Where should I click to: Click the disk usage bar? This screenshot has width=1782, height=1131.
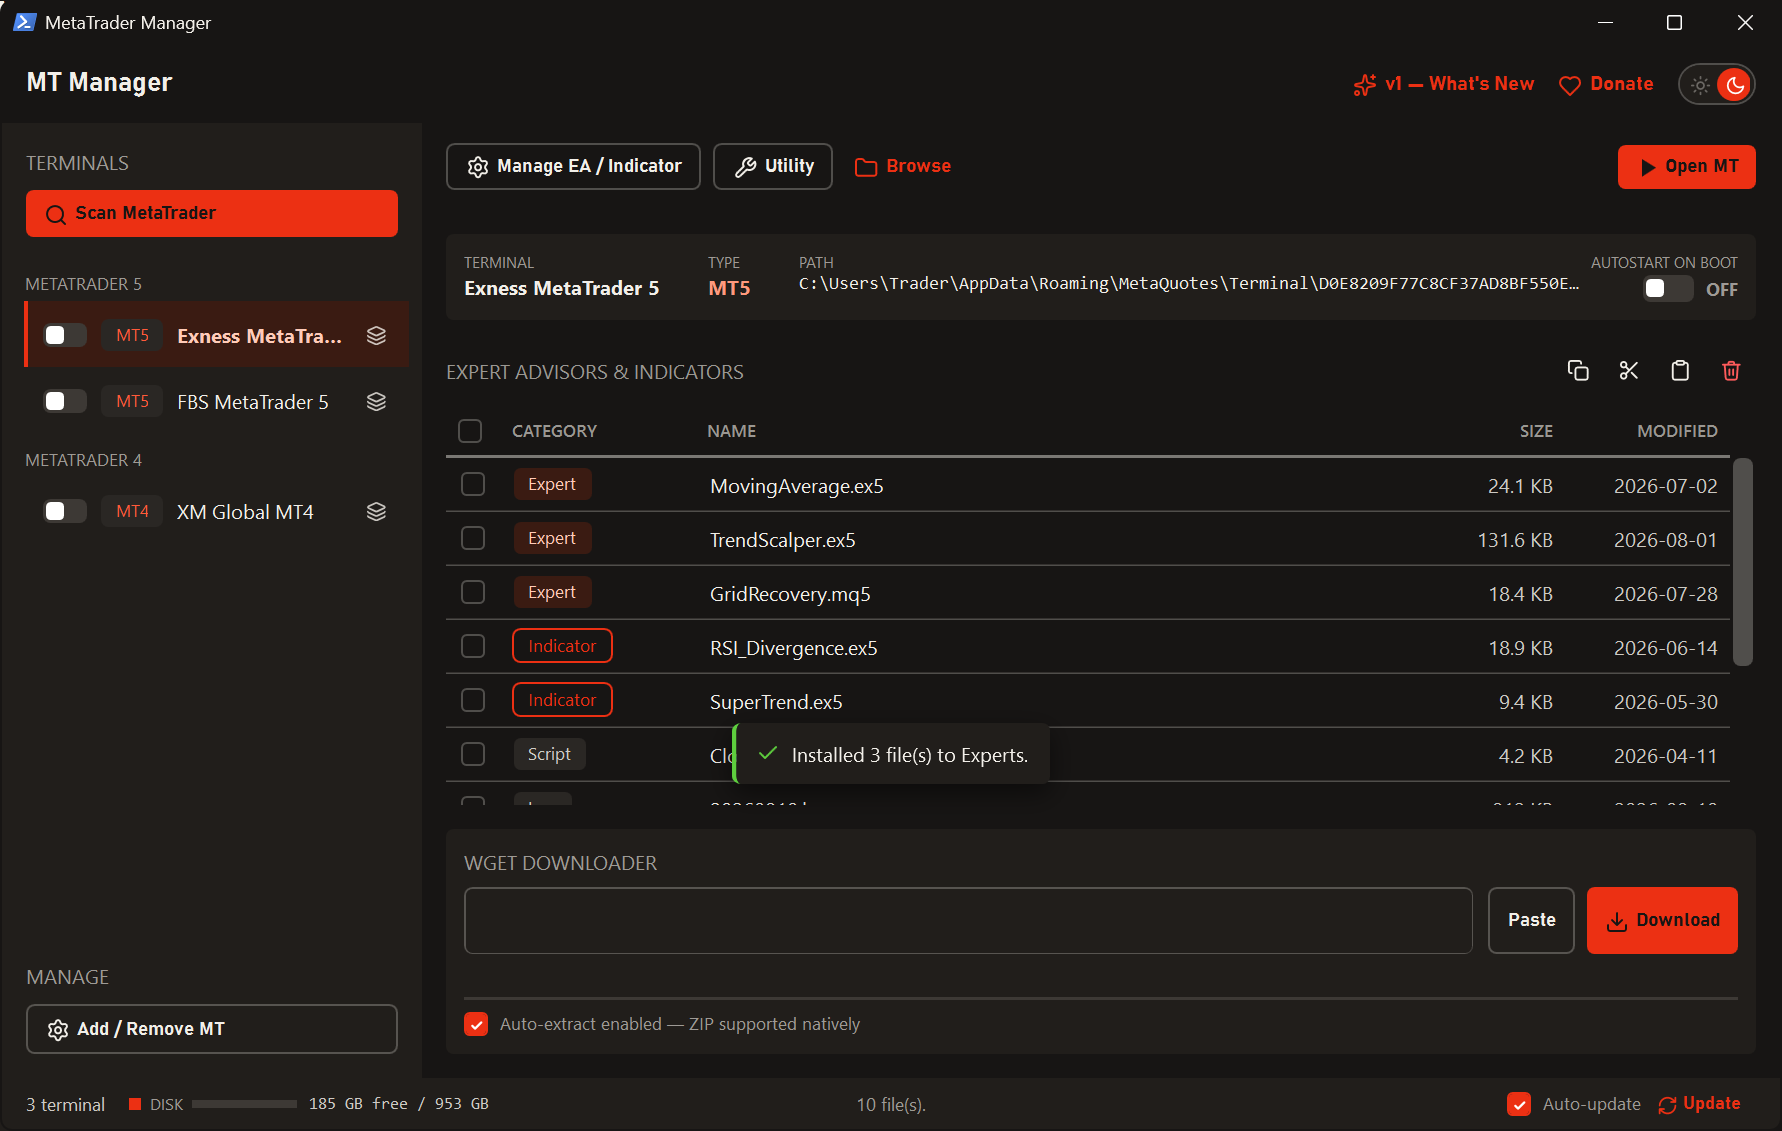pos(244,1104)
